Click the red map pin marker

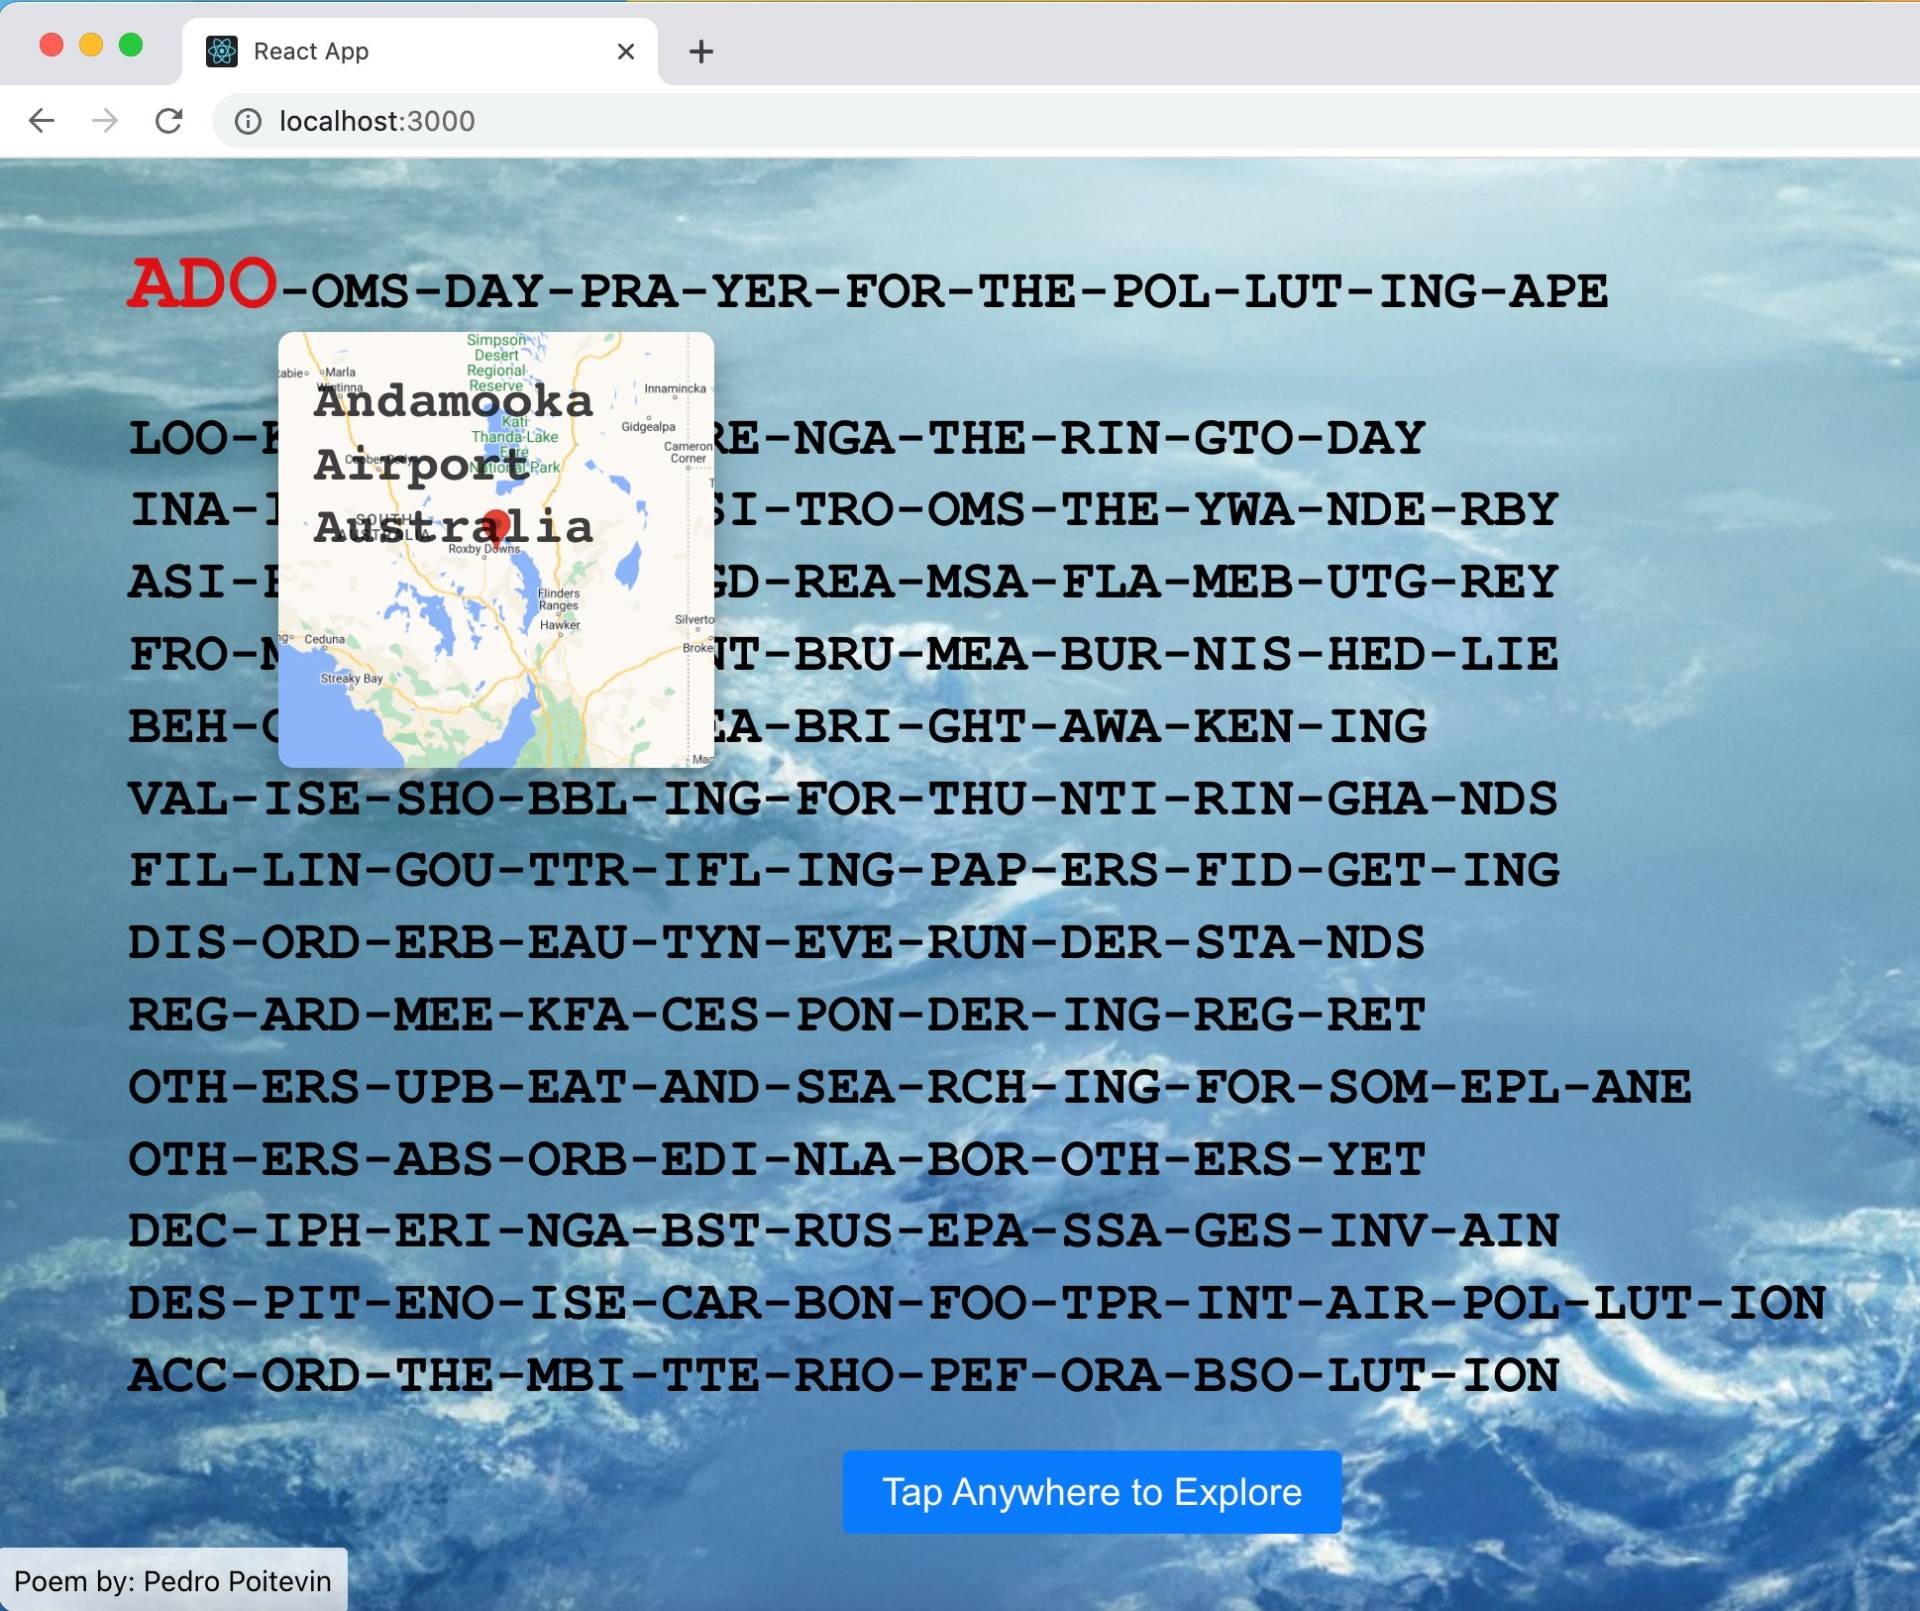click(496, 524)
